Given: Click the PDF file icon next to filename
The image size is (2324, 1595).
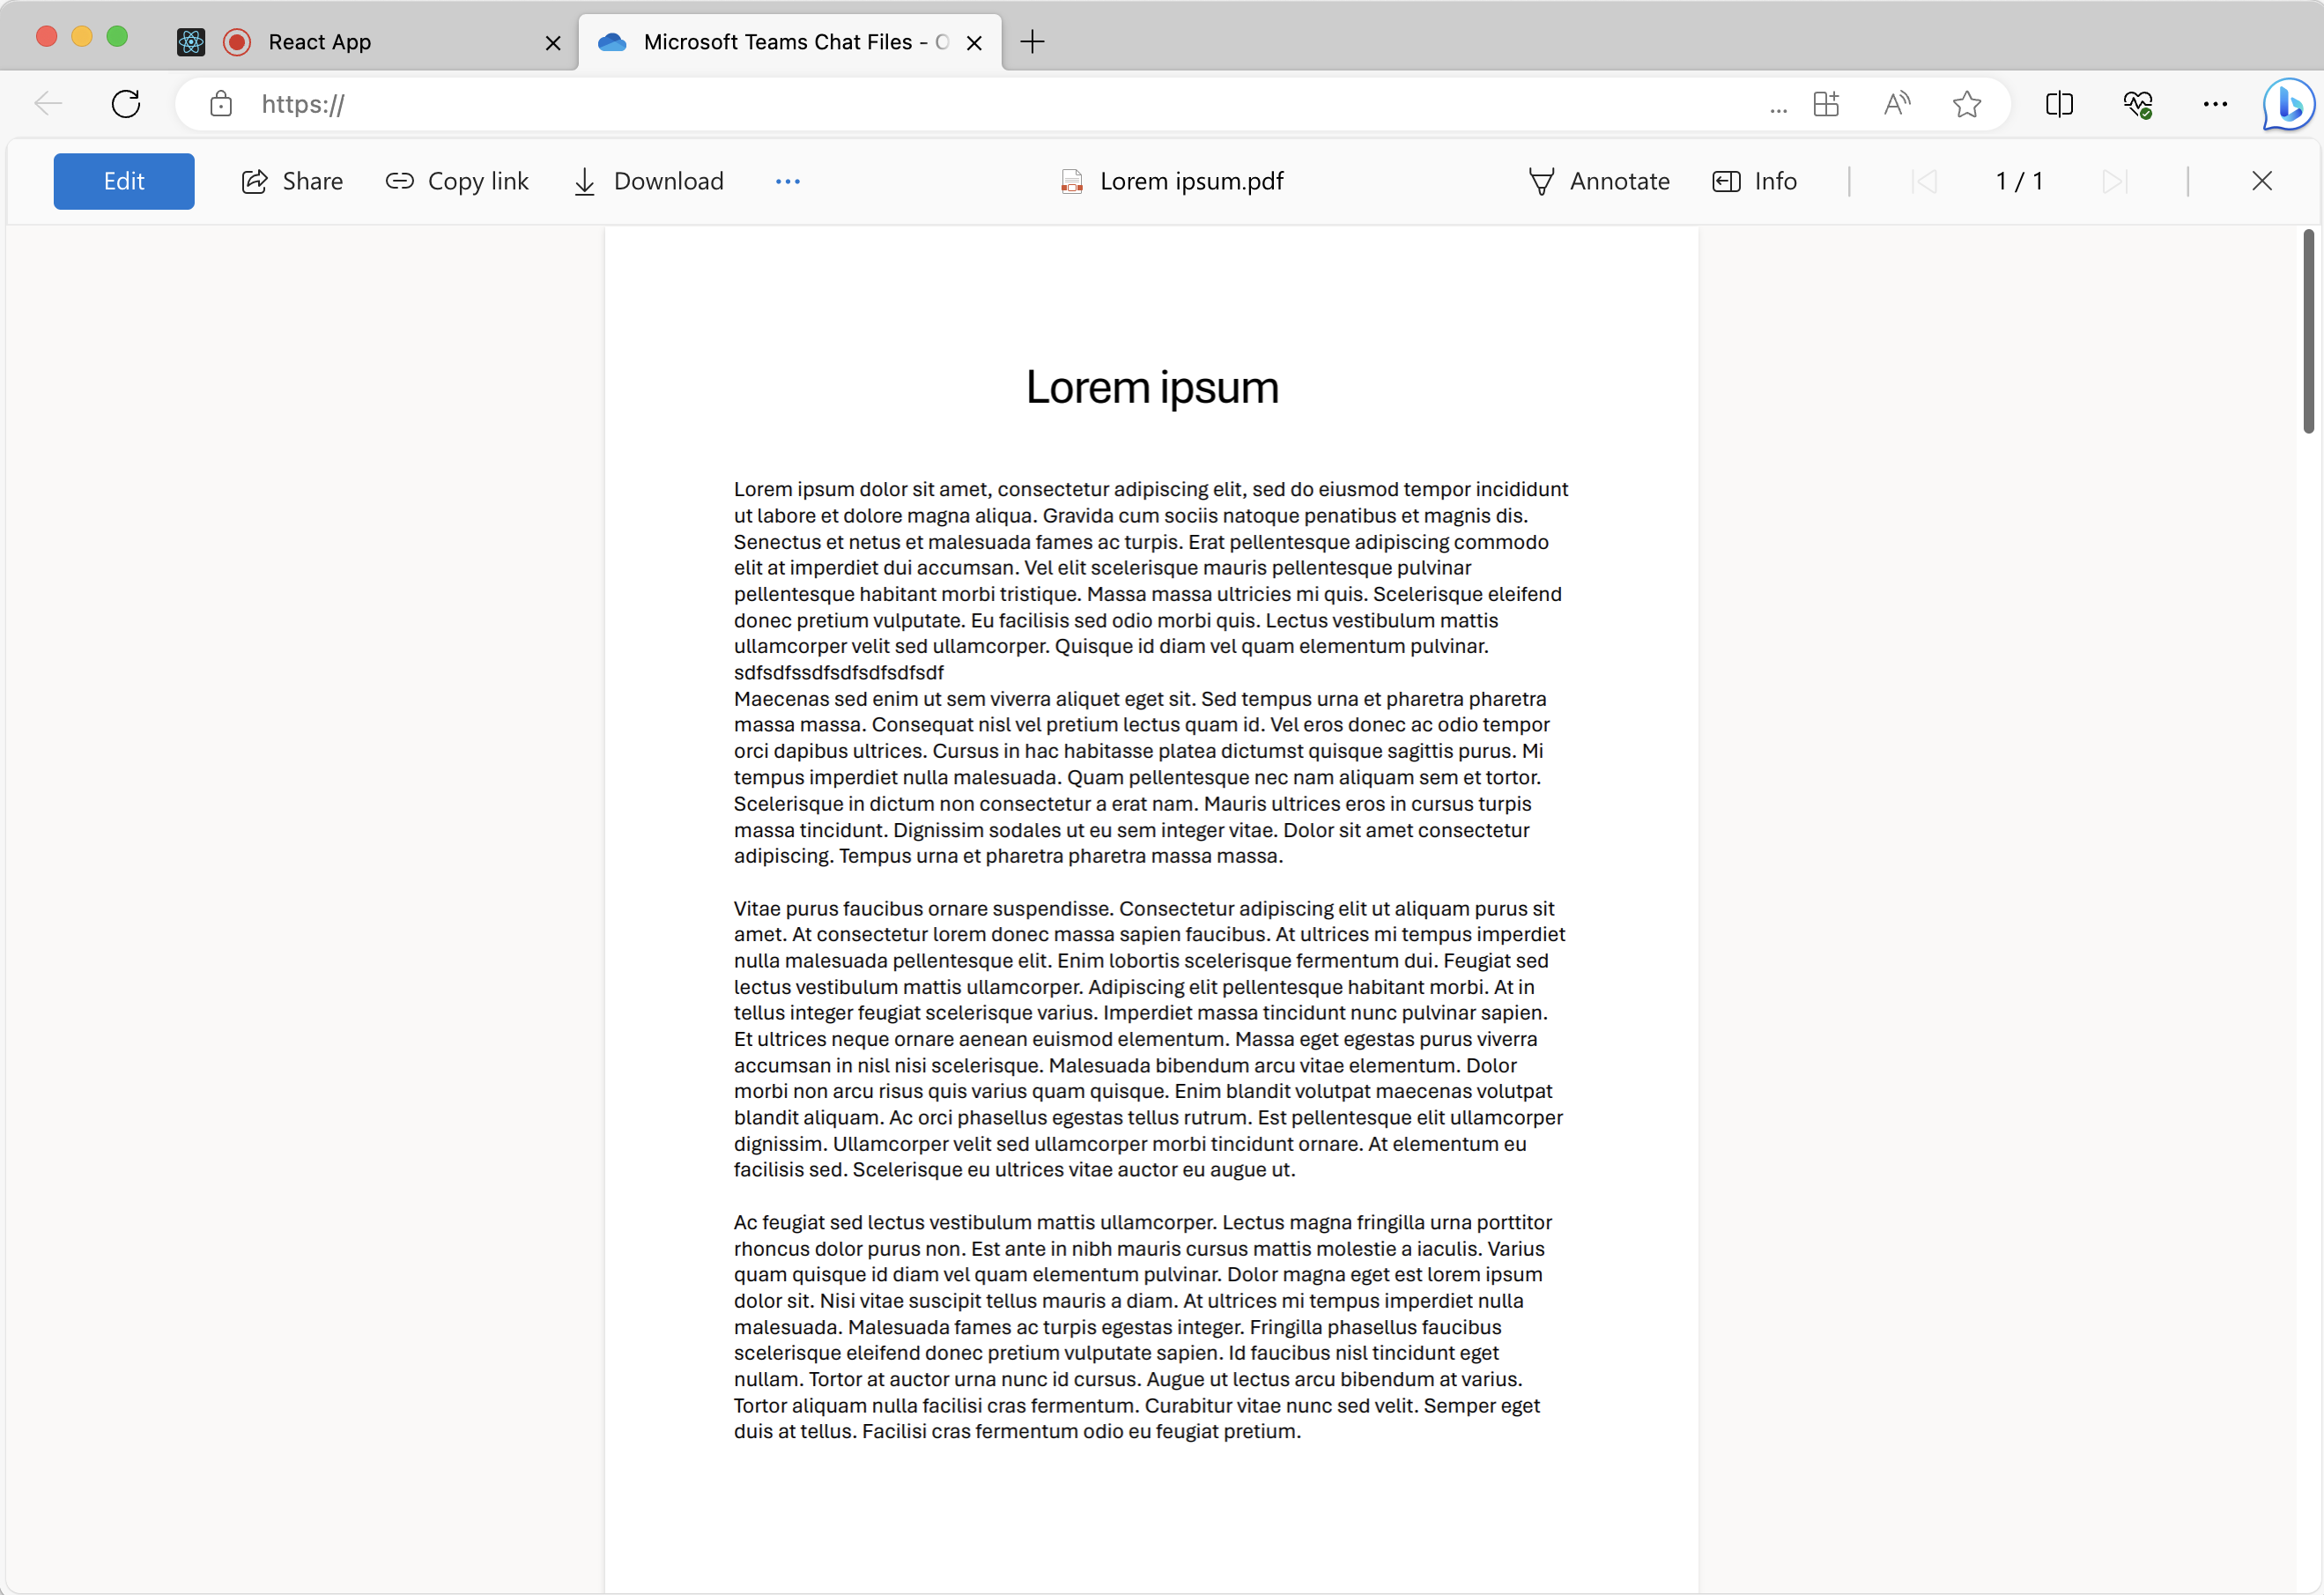Looking at the screenshot, I should (1074, 180).
